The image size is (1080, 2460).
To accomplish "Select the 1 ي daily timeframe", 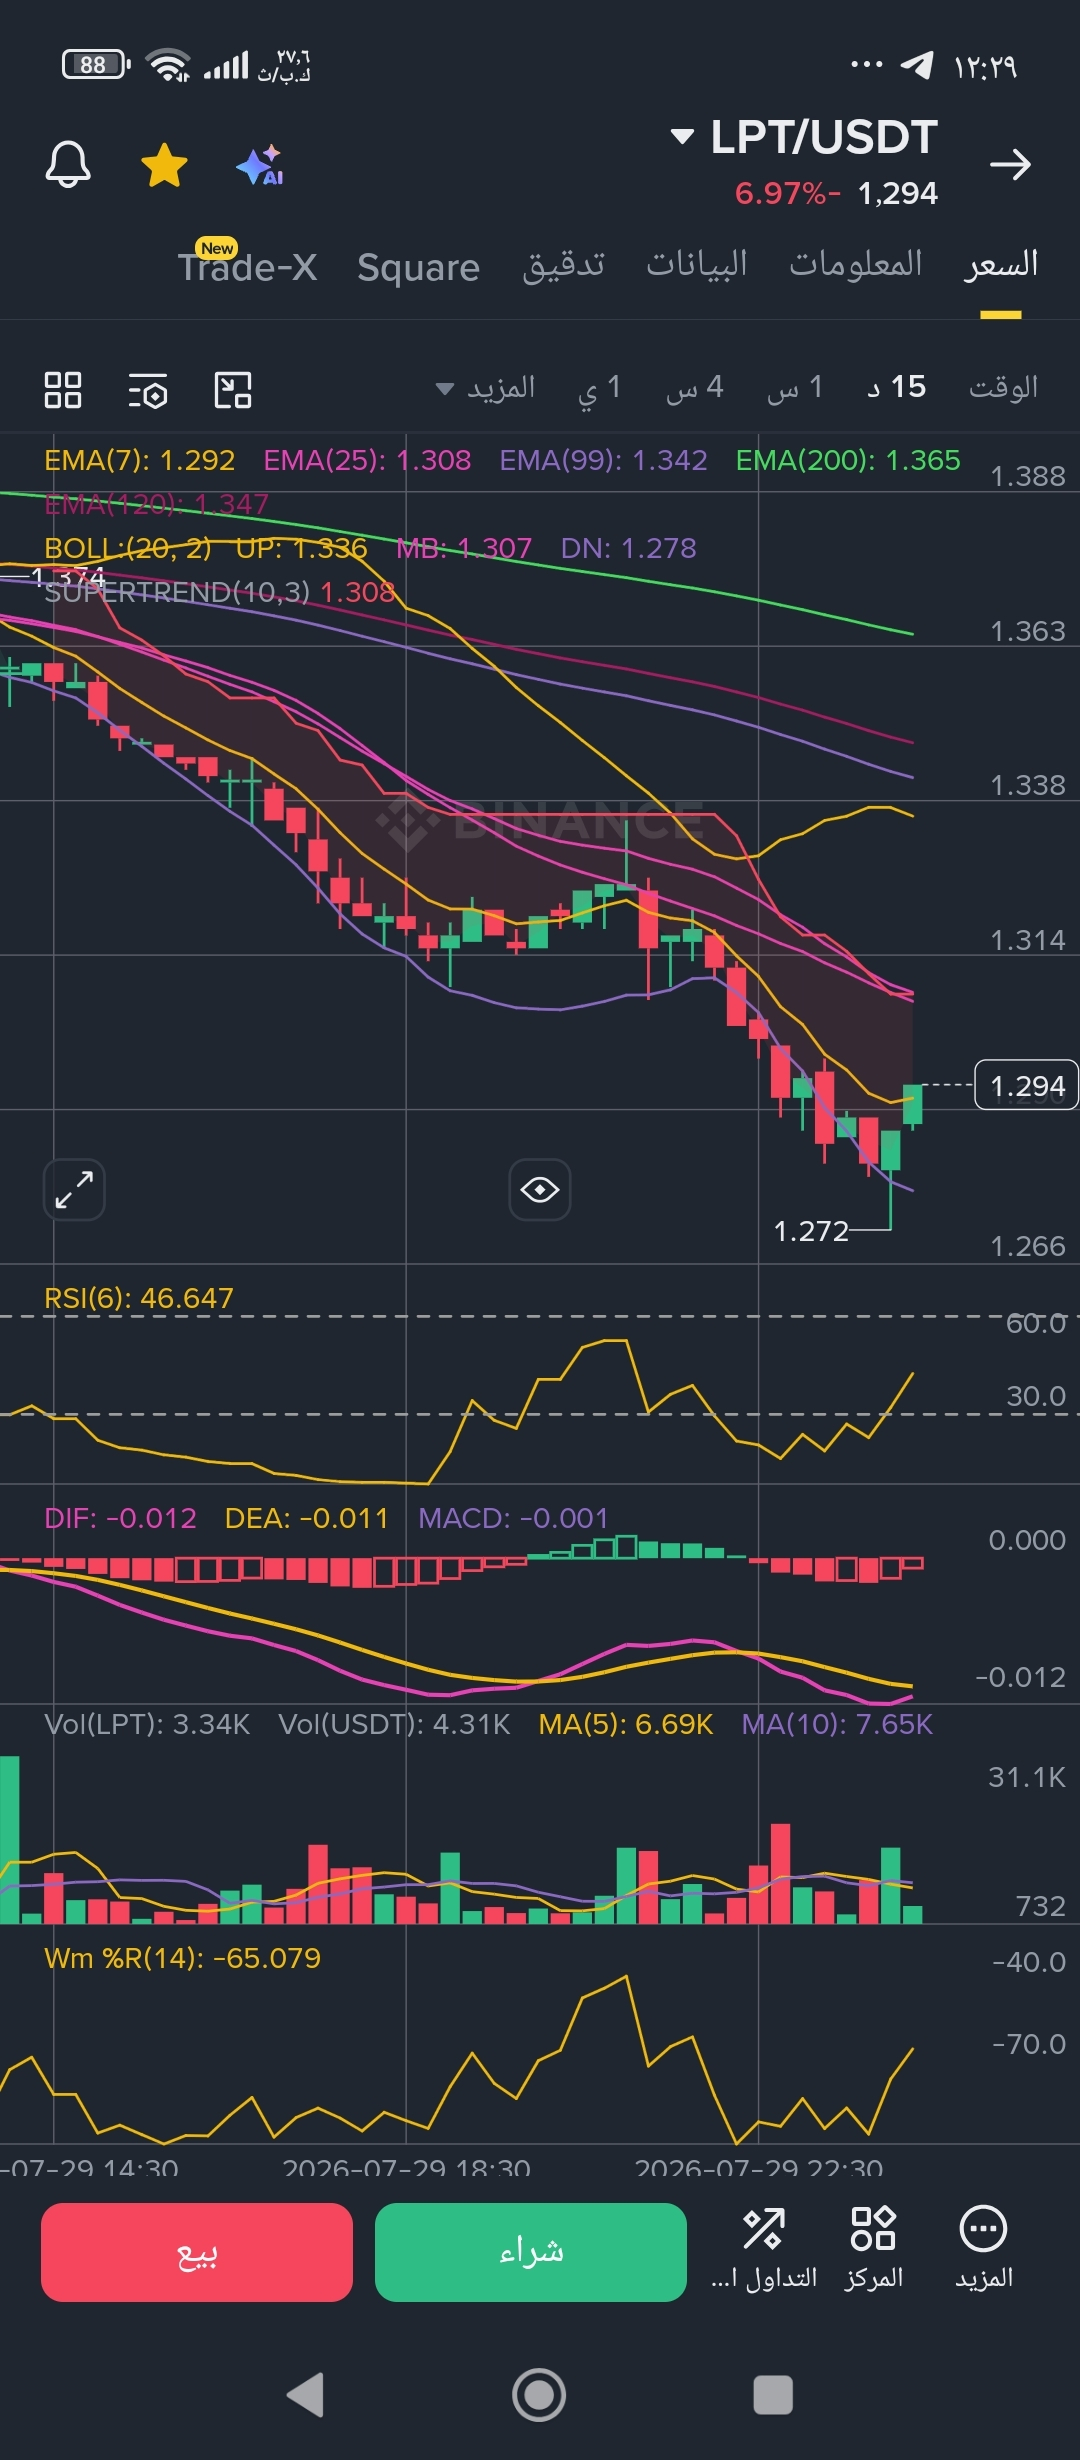I will pos(600,387).
